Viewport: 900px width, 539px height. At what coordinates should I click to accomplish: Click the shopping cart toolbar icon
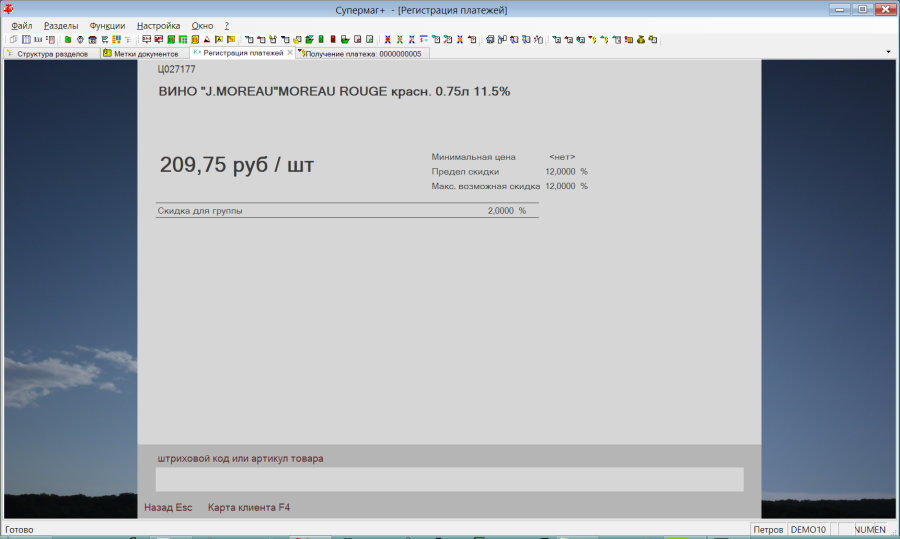[x=104, y=40]
